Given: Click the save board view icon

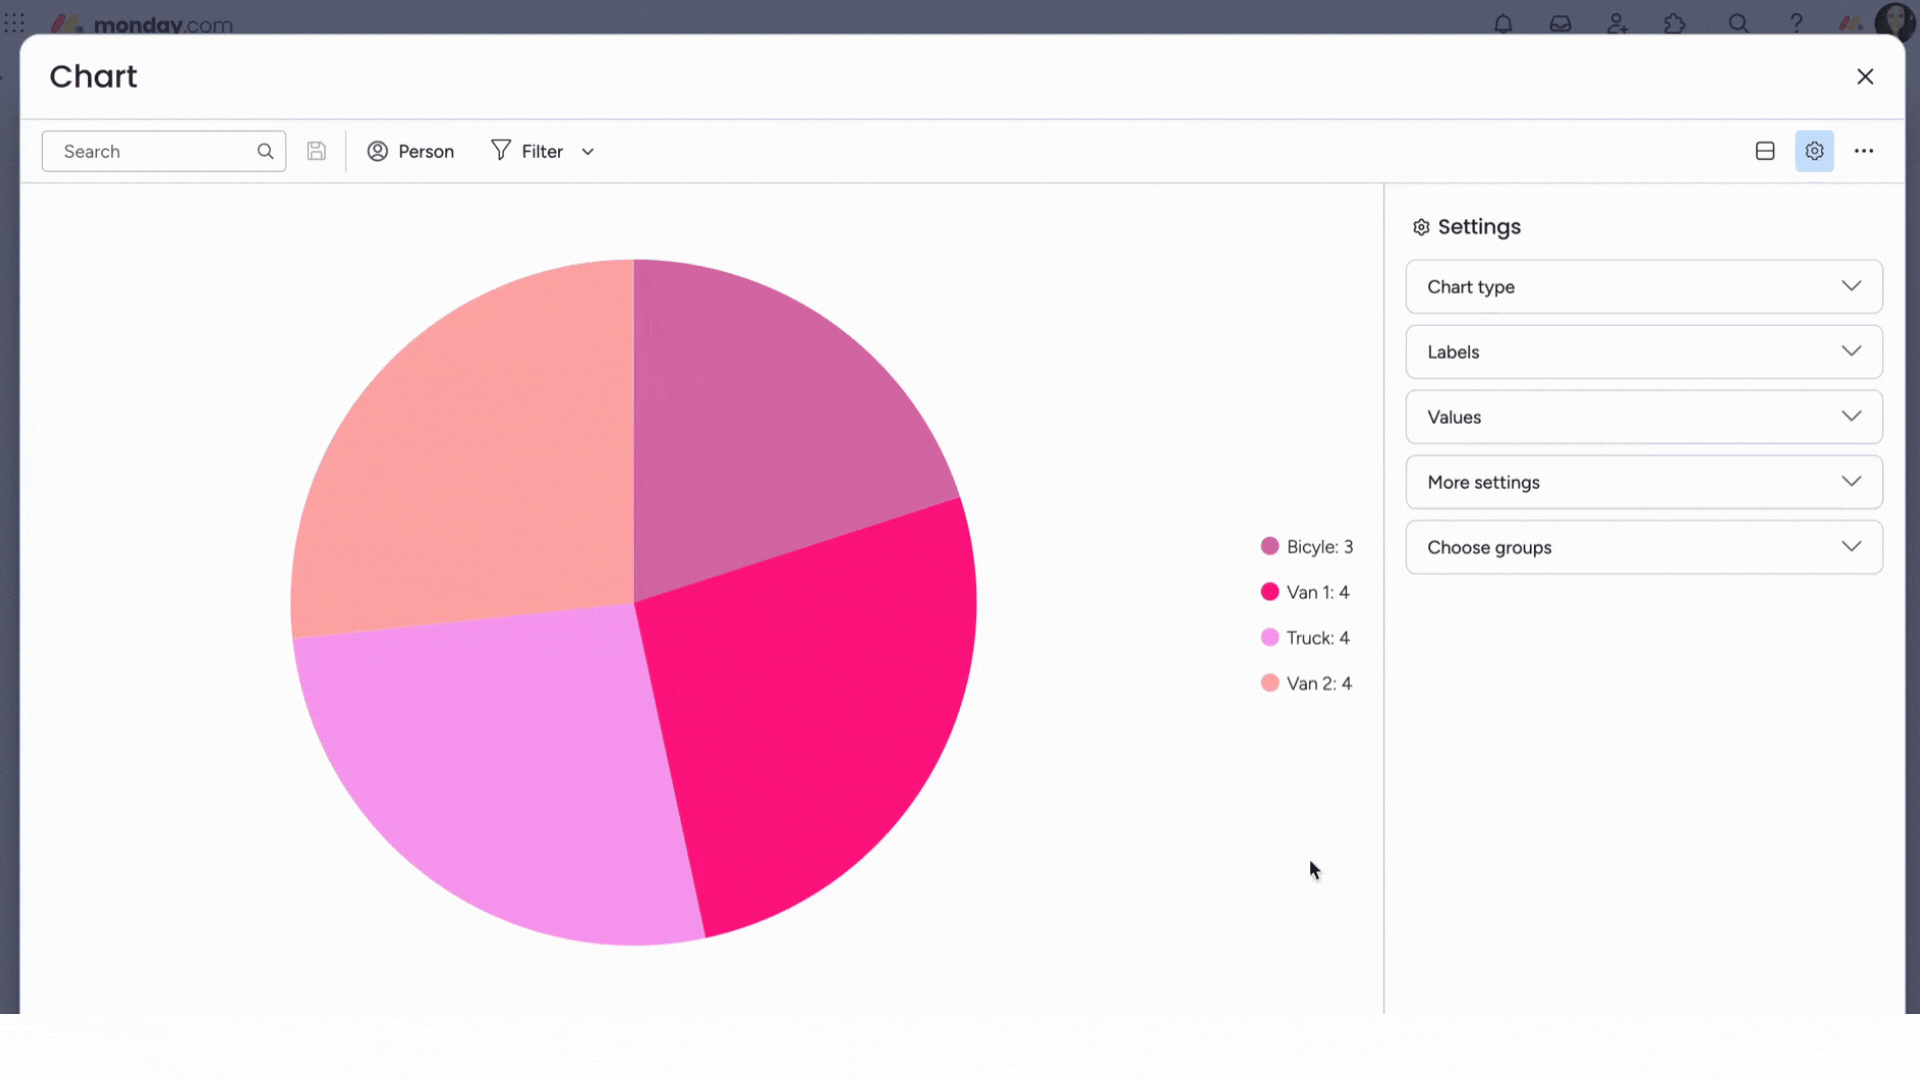Looking at the screenshot, I should click(315, 149).
